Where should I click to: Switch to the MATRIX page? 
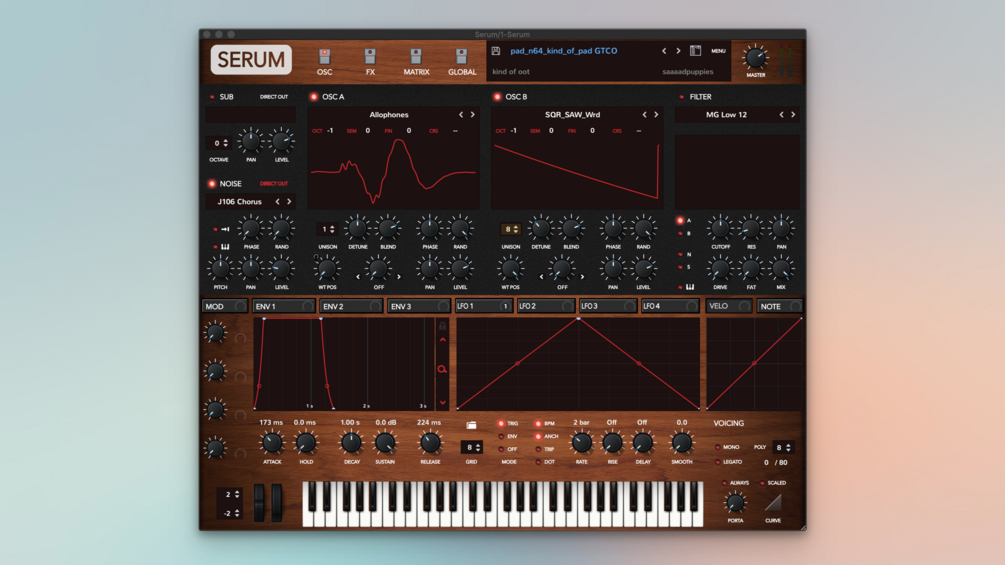tap(416, 63)
